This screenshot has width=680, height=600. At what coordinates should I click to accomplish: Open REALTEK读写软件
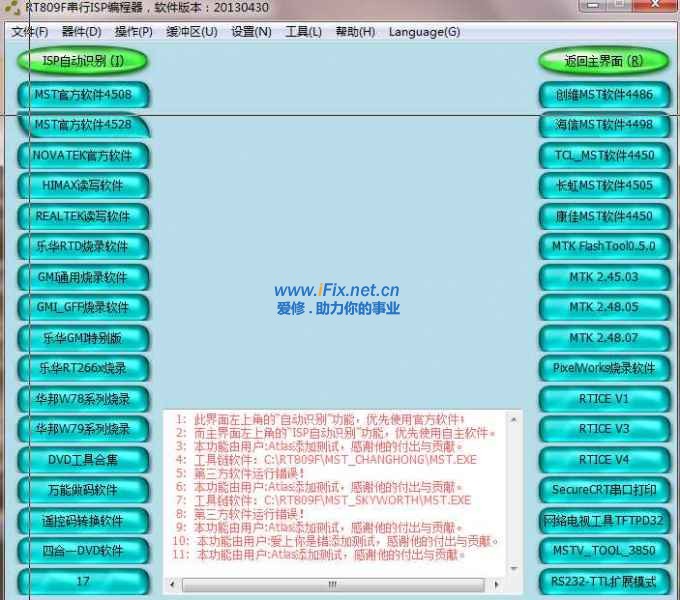(83, 216)
